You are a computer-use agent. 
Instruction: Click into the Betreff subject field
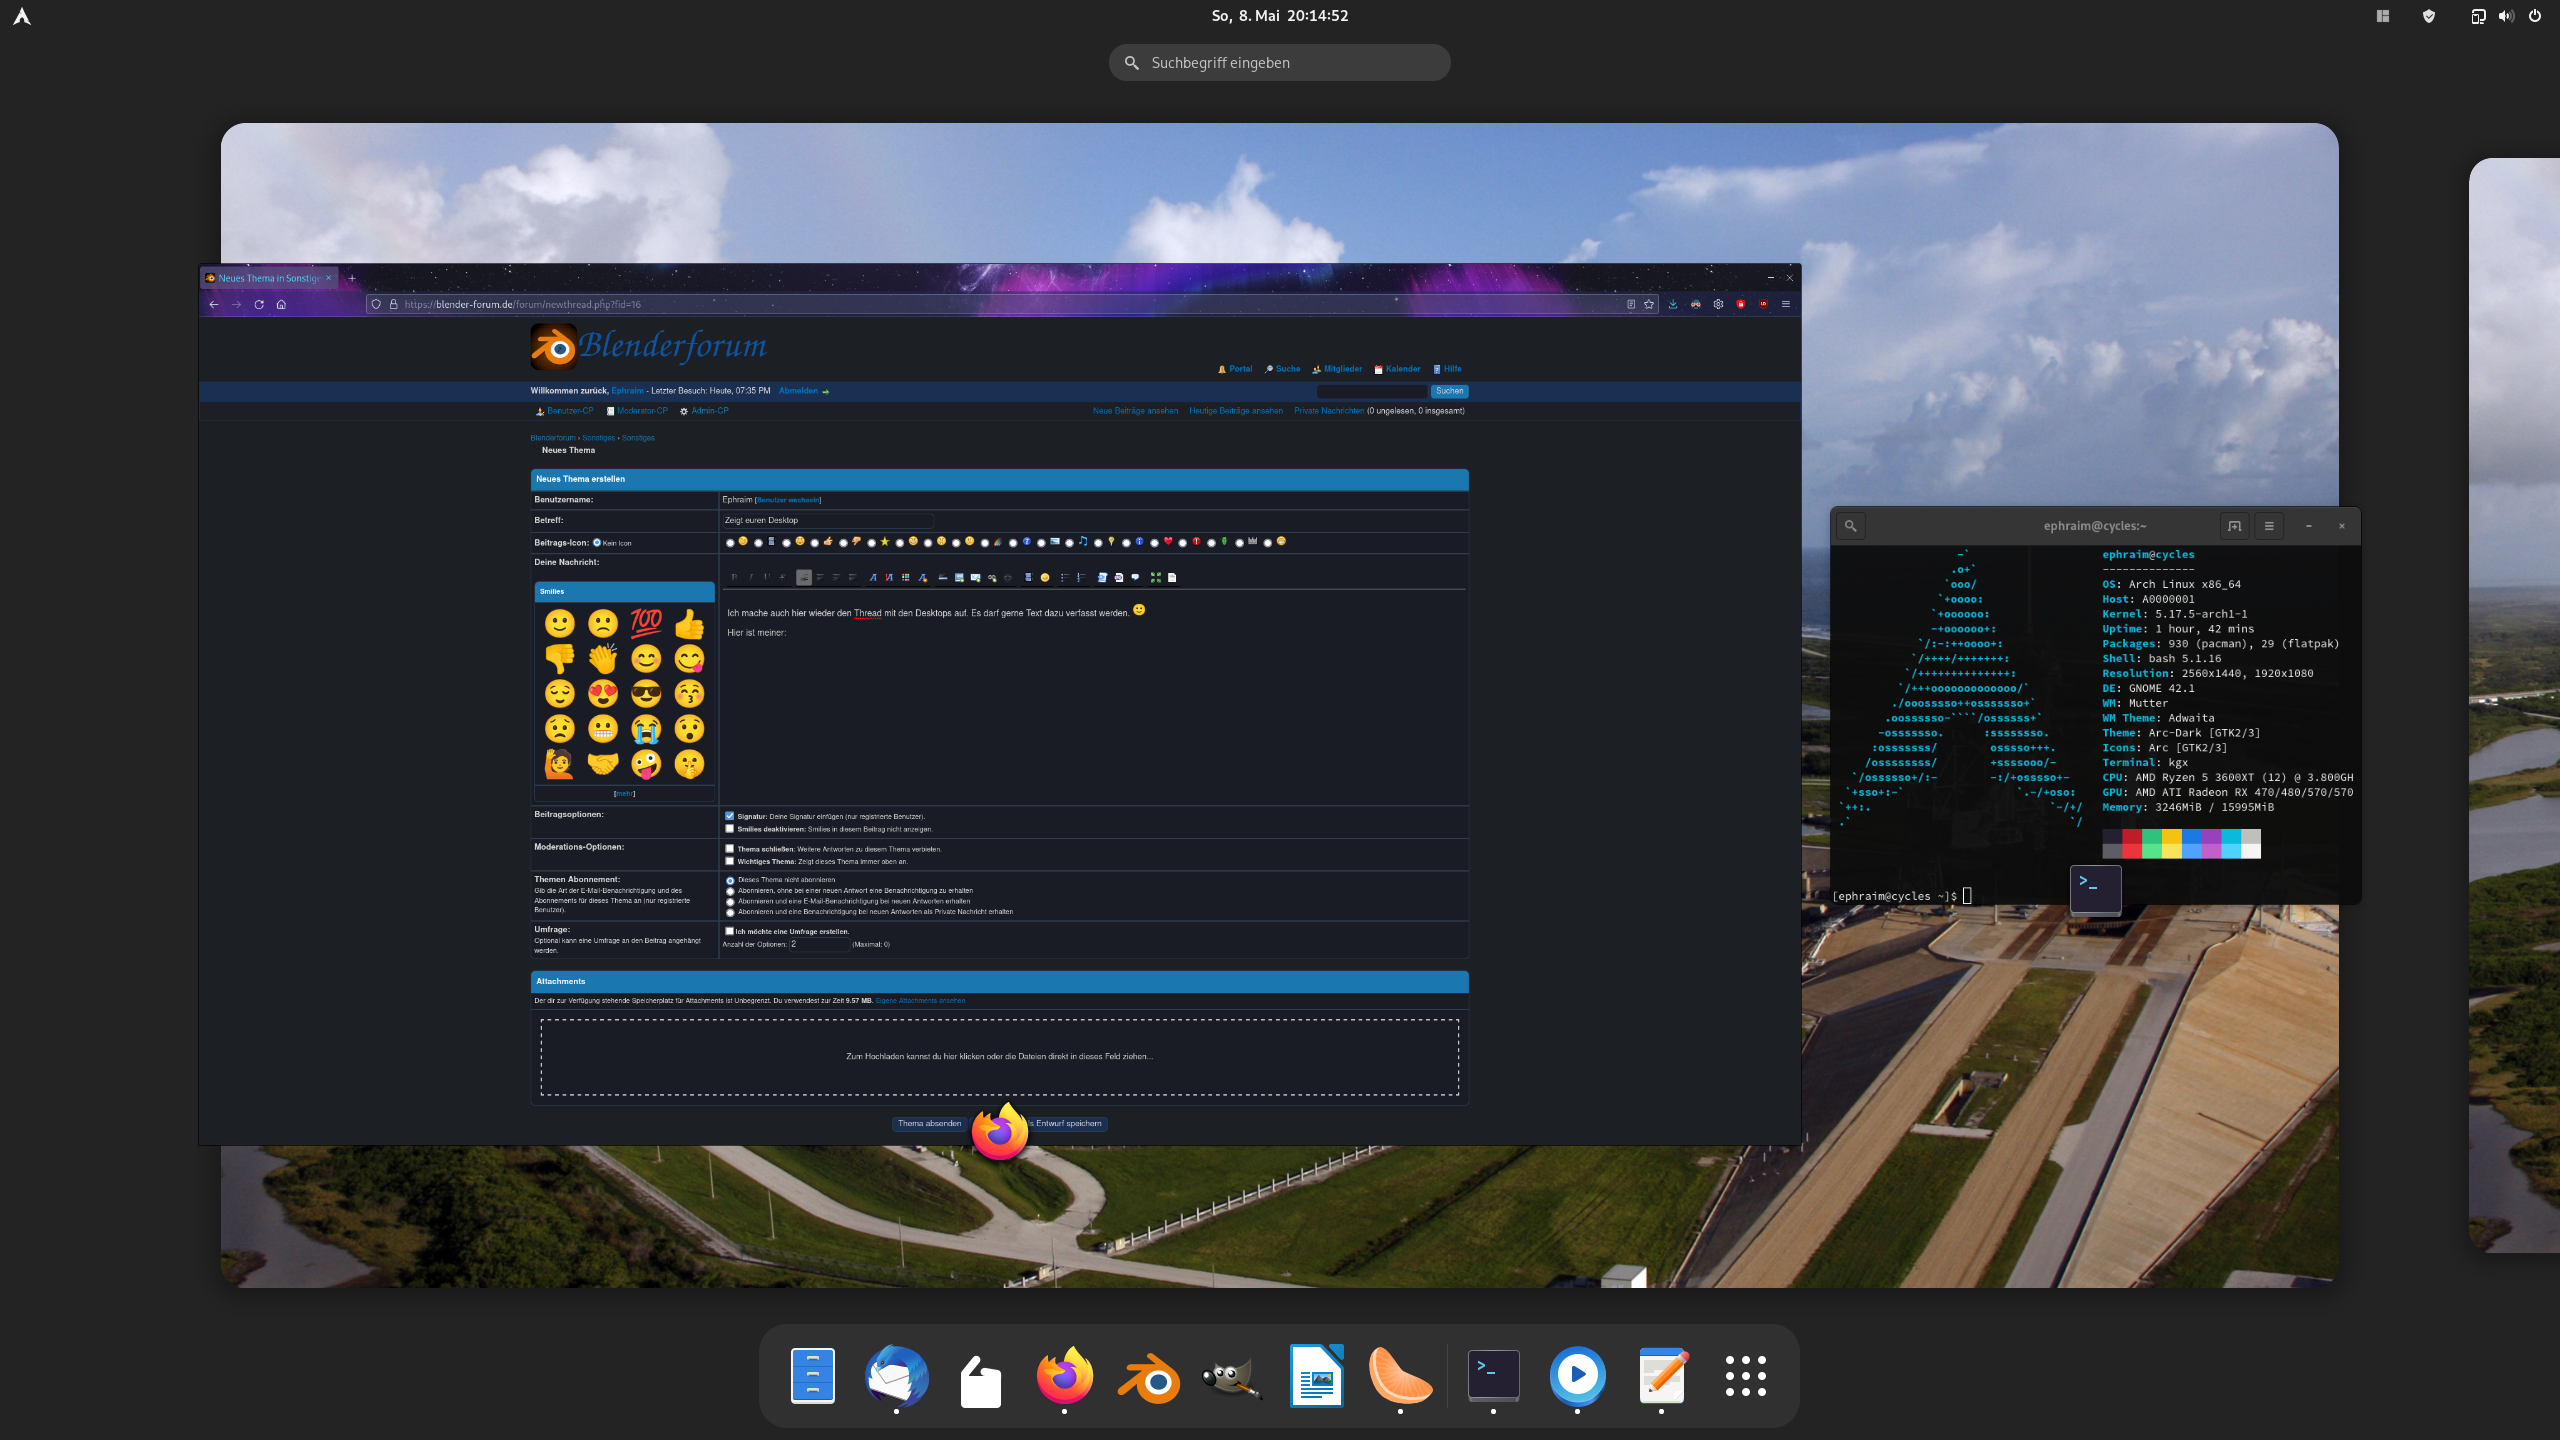(826, 520)
